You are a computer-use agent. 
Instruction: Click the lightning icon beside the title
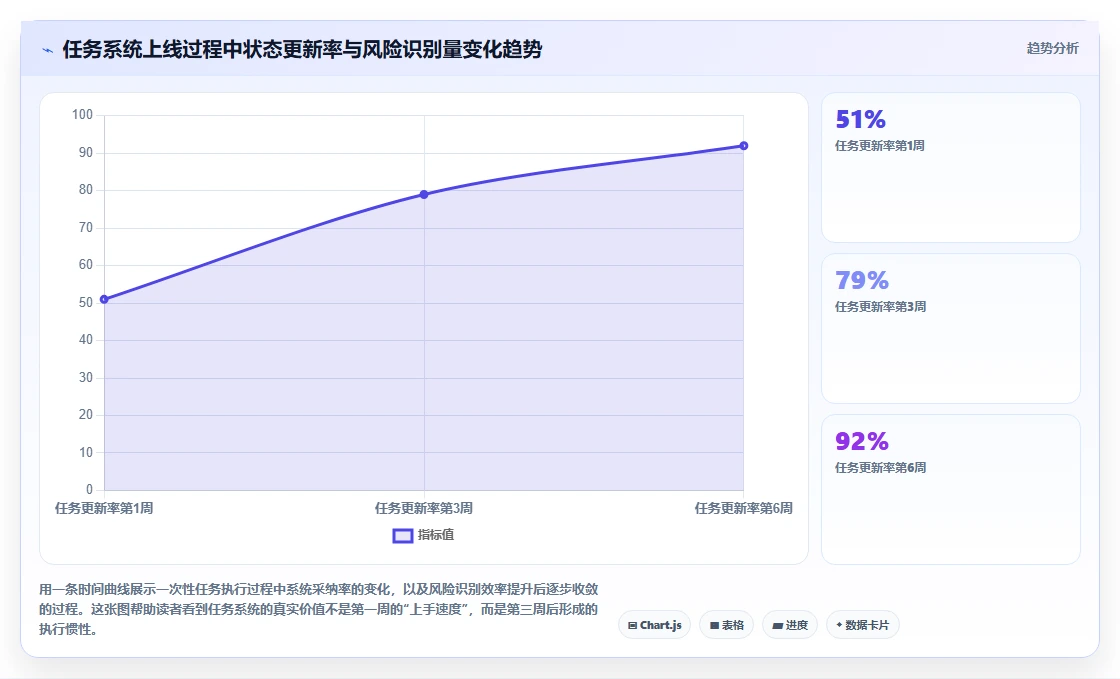pyautogui.click(x=48, y=50)
